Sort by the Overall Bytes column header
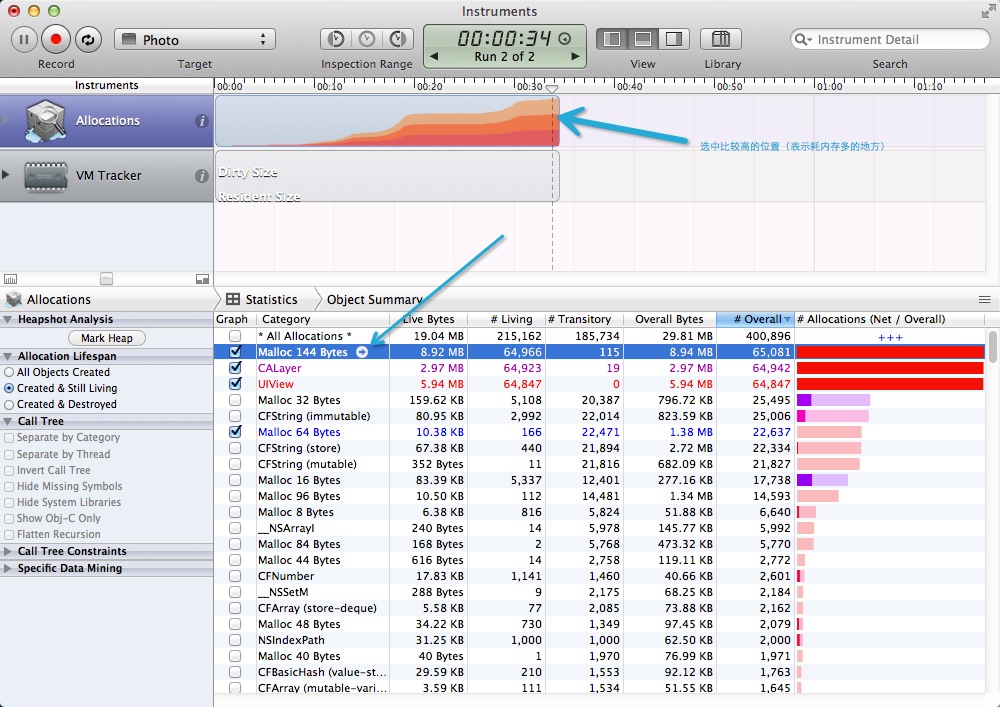This screenshot has width=1000, height=707. tap(670, 319)
